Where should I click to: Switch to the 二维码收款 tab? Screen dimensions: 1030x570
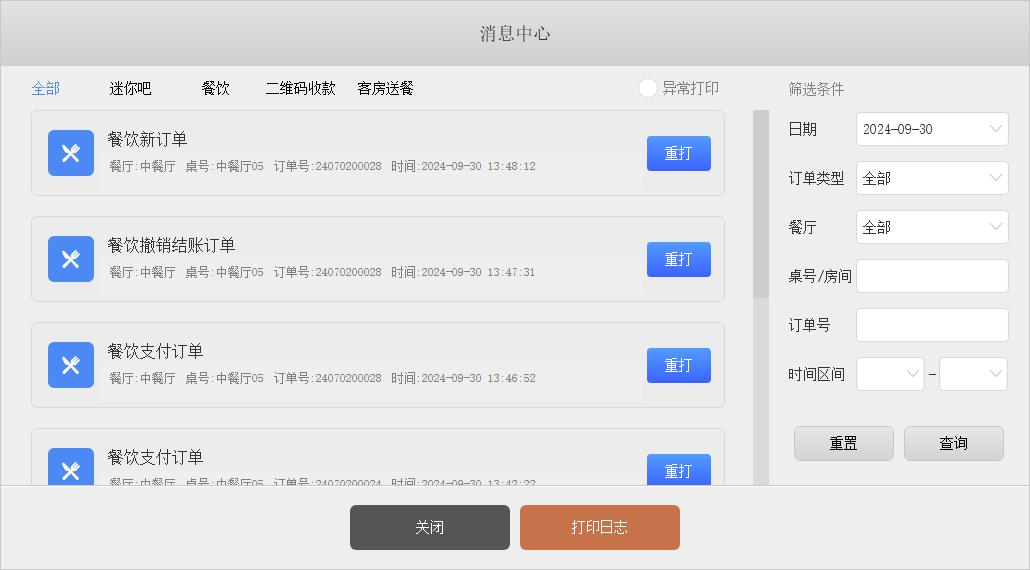[300, 88]
